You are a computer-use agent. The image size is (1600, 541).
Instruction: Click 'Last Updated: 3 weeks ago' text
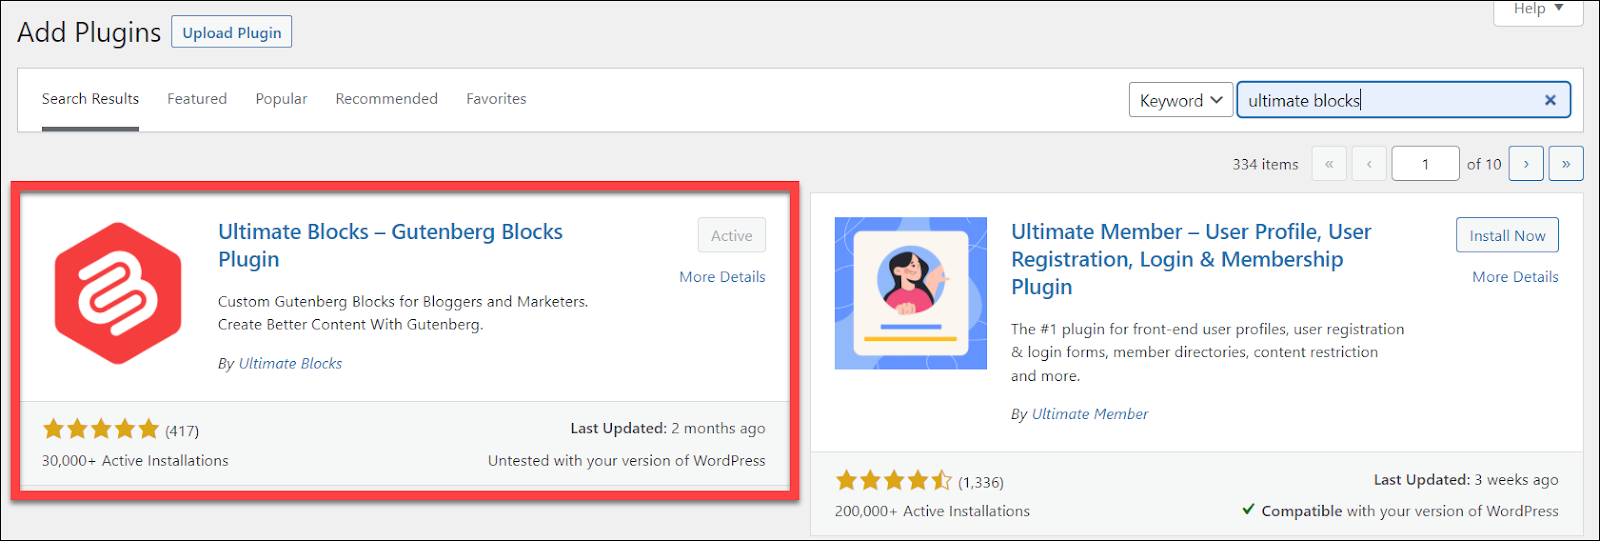(1466, 480)
